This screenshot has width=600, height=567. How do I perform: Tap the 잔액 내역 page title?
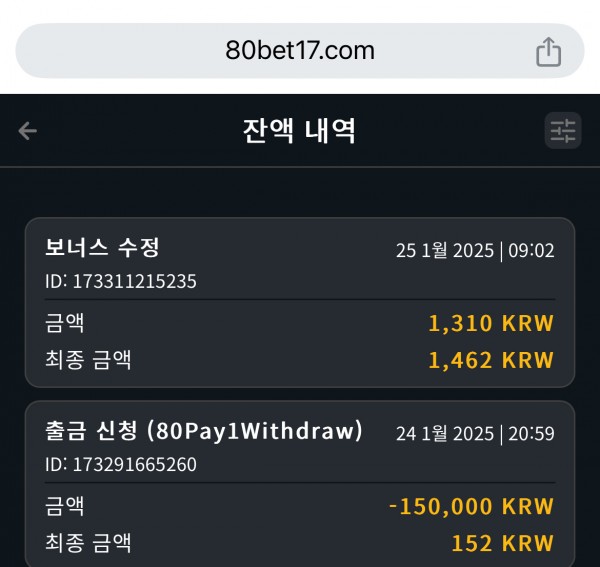[300, 131]
